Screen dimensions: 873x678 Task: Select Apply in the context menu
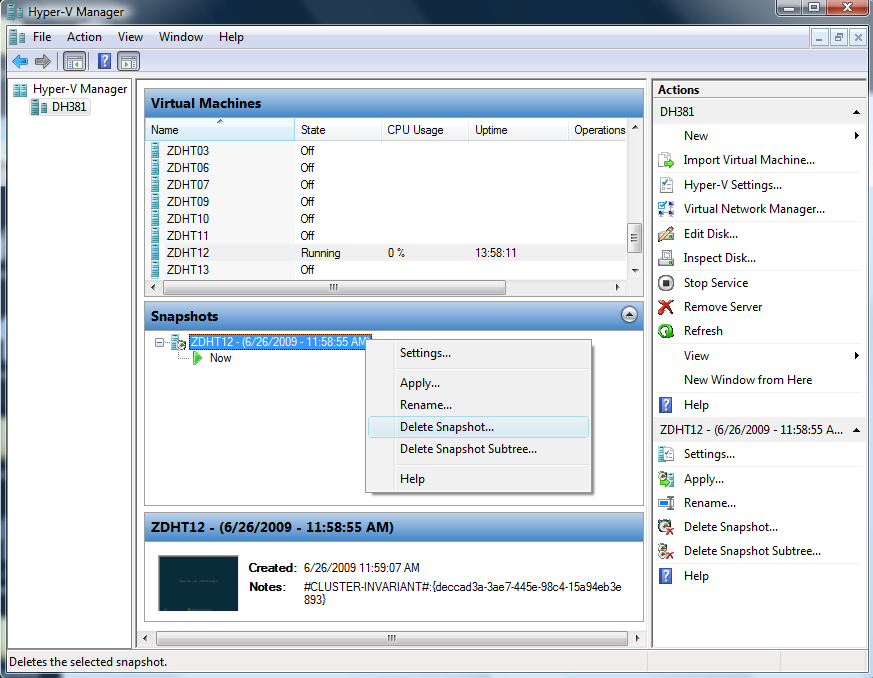pos(419,383)
